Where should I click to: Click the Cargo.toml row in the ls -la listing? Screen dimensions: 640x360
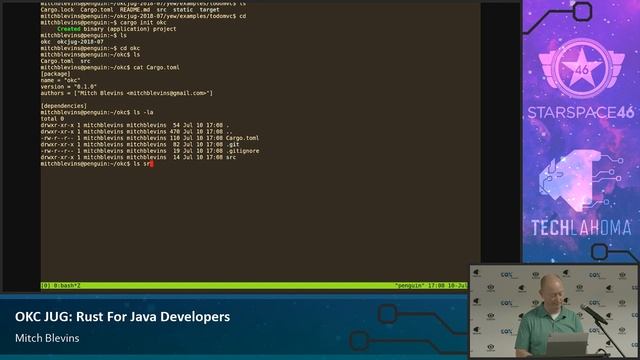[150, 138]
